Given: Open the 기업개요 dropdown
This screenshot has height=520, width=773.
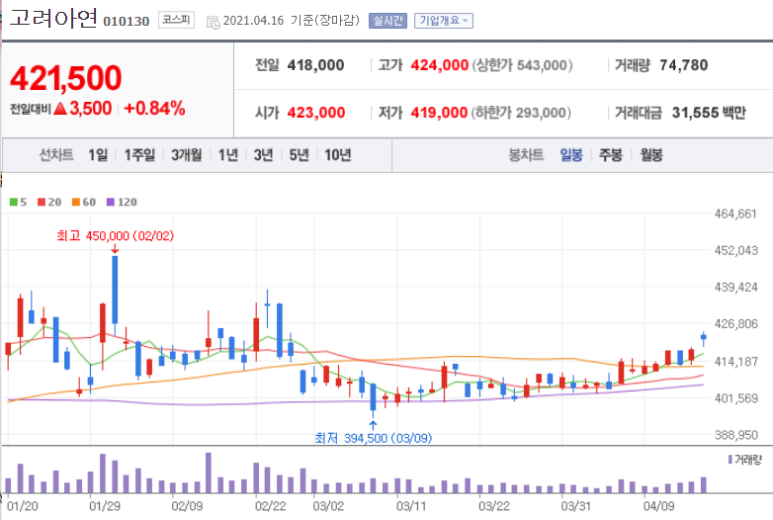Looking at the screenshot, I should click(443, 21).
